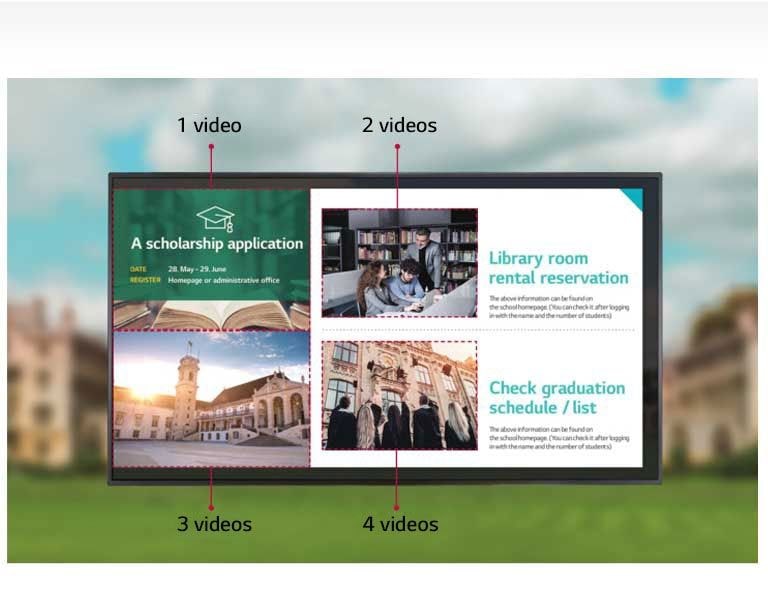This screenshot has height=602, width=768.
Task: Click 'Homepage or administrative office' text
Action: click(224, 280)
